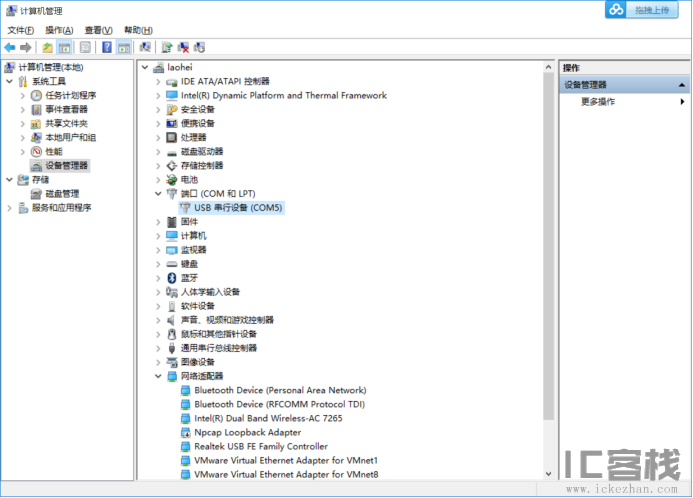The image size is (693, 498).
Task: Expand the 事件查看器 node chevron
Action: [23, 110]
